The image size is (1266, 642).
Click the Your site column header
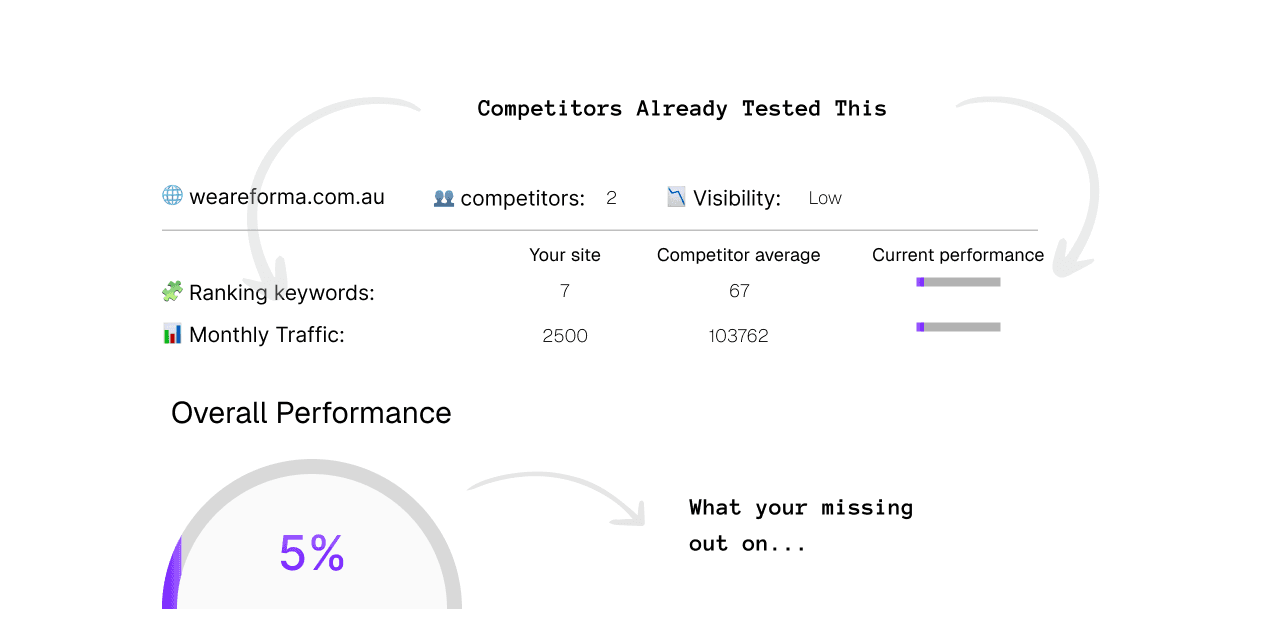(565, 255)
